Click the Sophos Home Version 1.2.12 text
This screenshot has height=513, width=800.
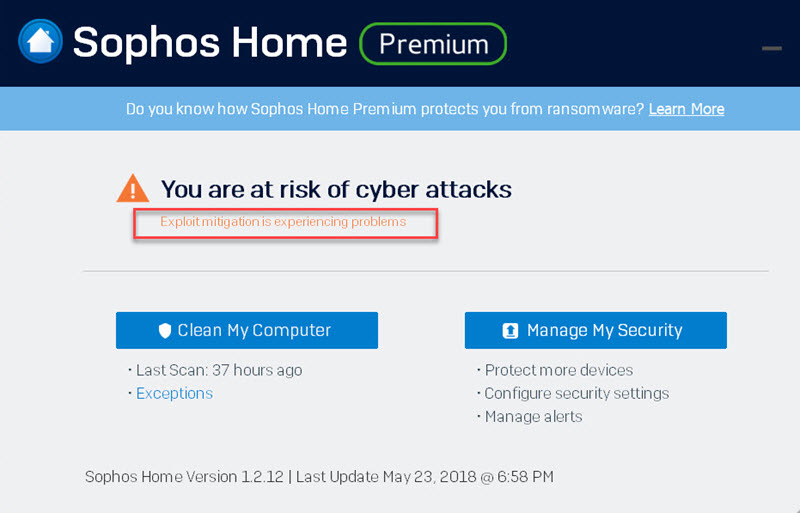(183, 477)
